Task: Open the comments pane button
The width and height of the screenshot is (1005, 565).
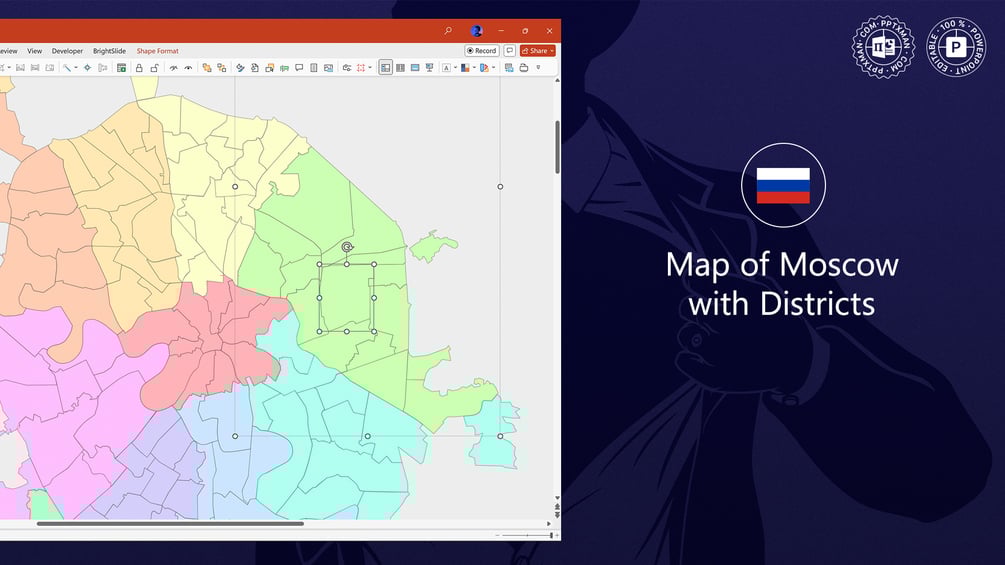Action: point(510,51)
